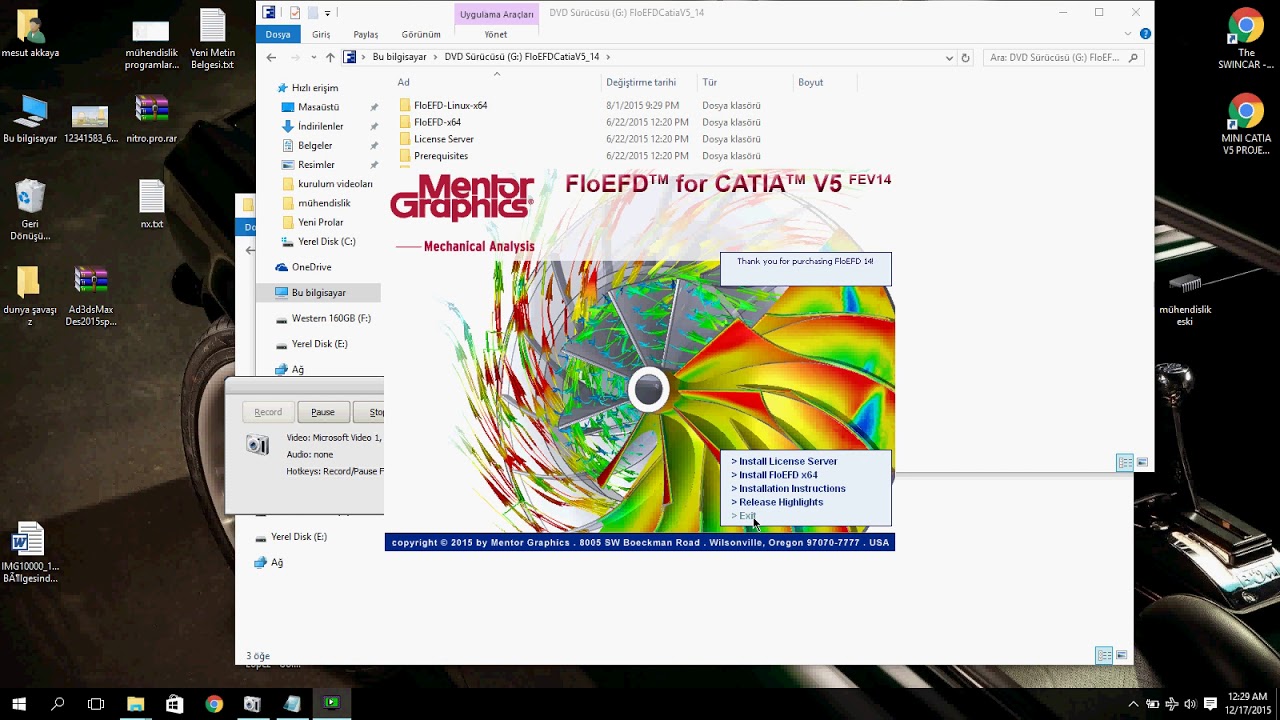1280x720 pixels.
Task: Open Explorer Help question mark icon
Action: [x=1145, y=34]
